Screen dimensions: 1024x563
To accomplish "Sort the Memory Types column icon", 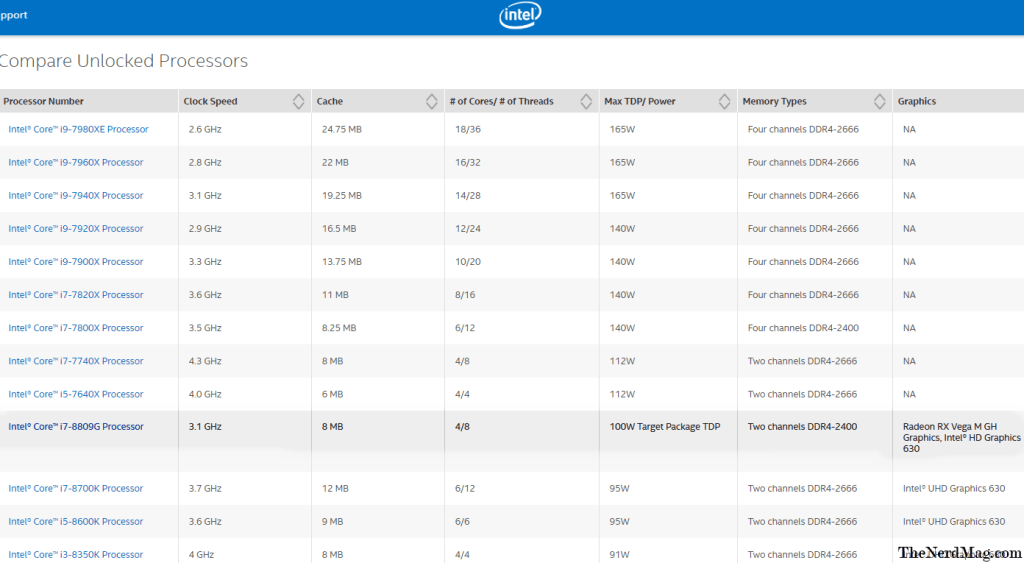I will click(x=879, y=101).
